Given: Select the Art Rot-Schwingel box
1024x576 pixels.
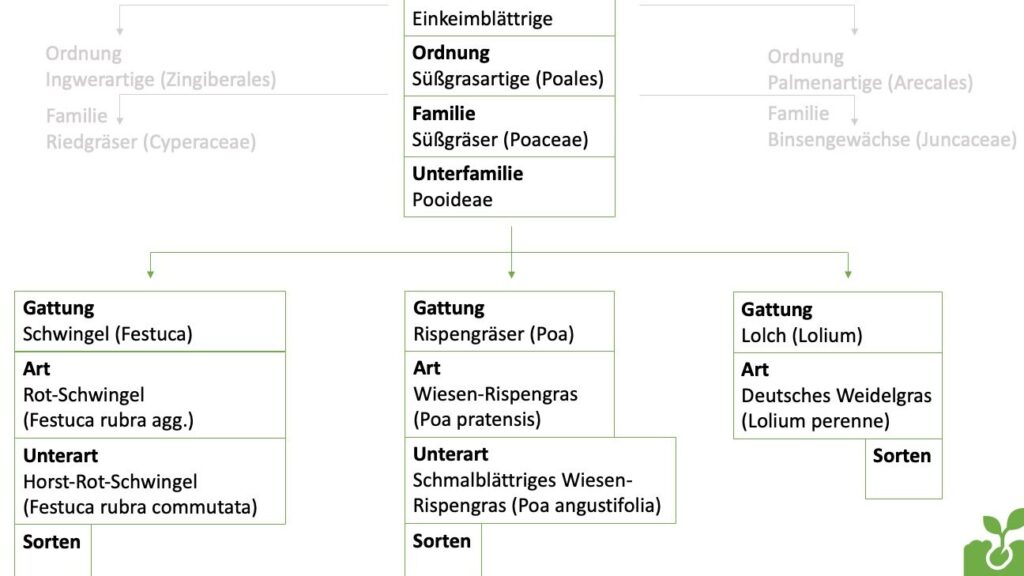Looking at the screenshot, I should (x=150, y=394).
